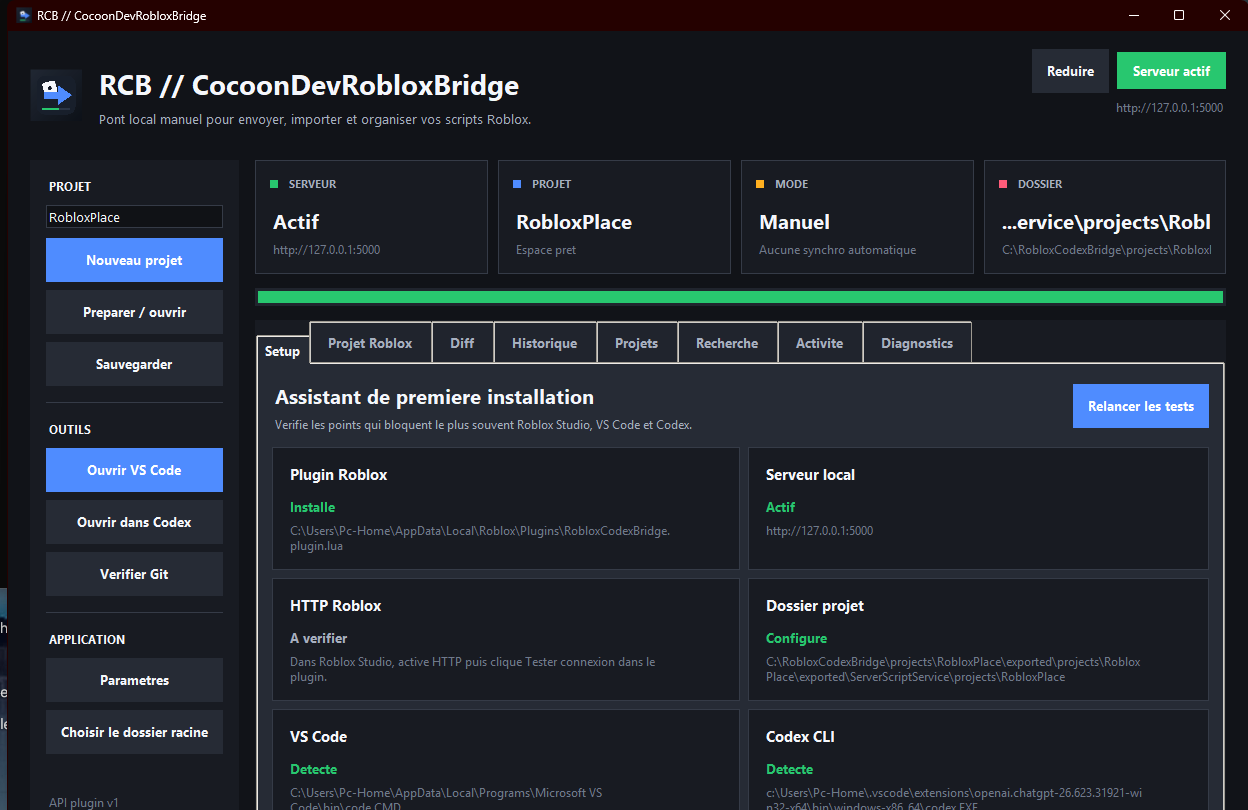Screen dimensions: 1248x810
Task: Open the Diff tab
Action: (462, 343)
